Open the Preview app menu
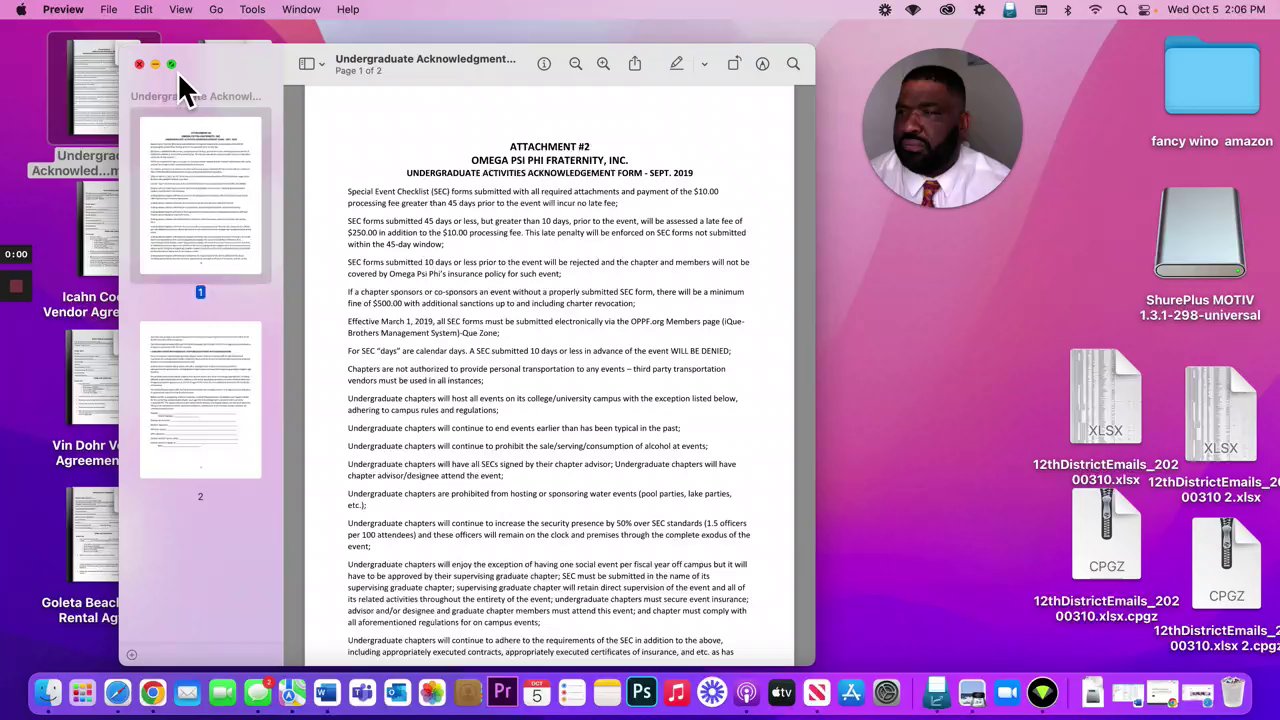This screenshot has height=720, width=1280. [63, 10]
